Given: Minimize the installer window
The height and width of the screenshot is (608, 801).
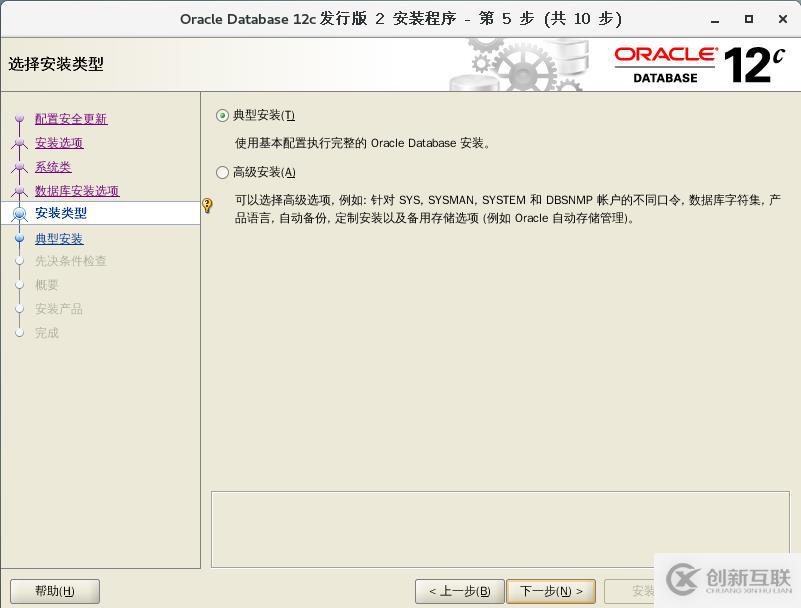Looking at the screenshot, I should point(715,19).
